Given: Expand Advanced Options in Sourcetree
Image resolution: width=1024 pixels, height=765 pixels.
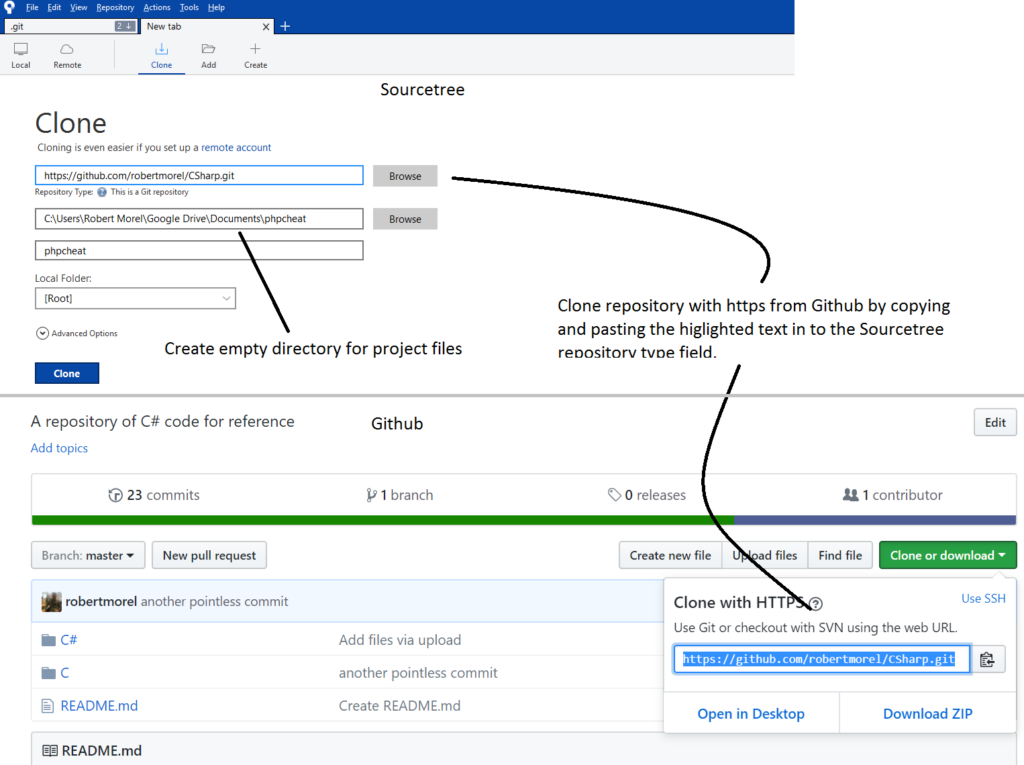Looking at the screenshot, I should [x=42, y=333].
